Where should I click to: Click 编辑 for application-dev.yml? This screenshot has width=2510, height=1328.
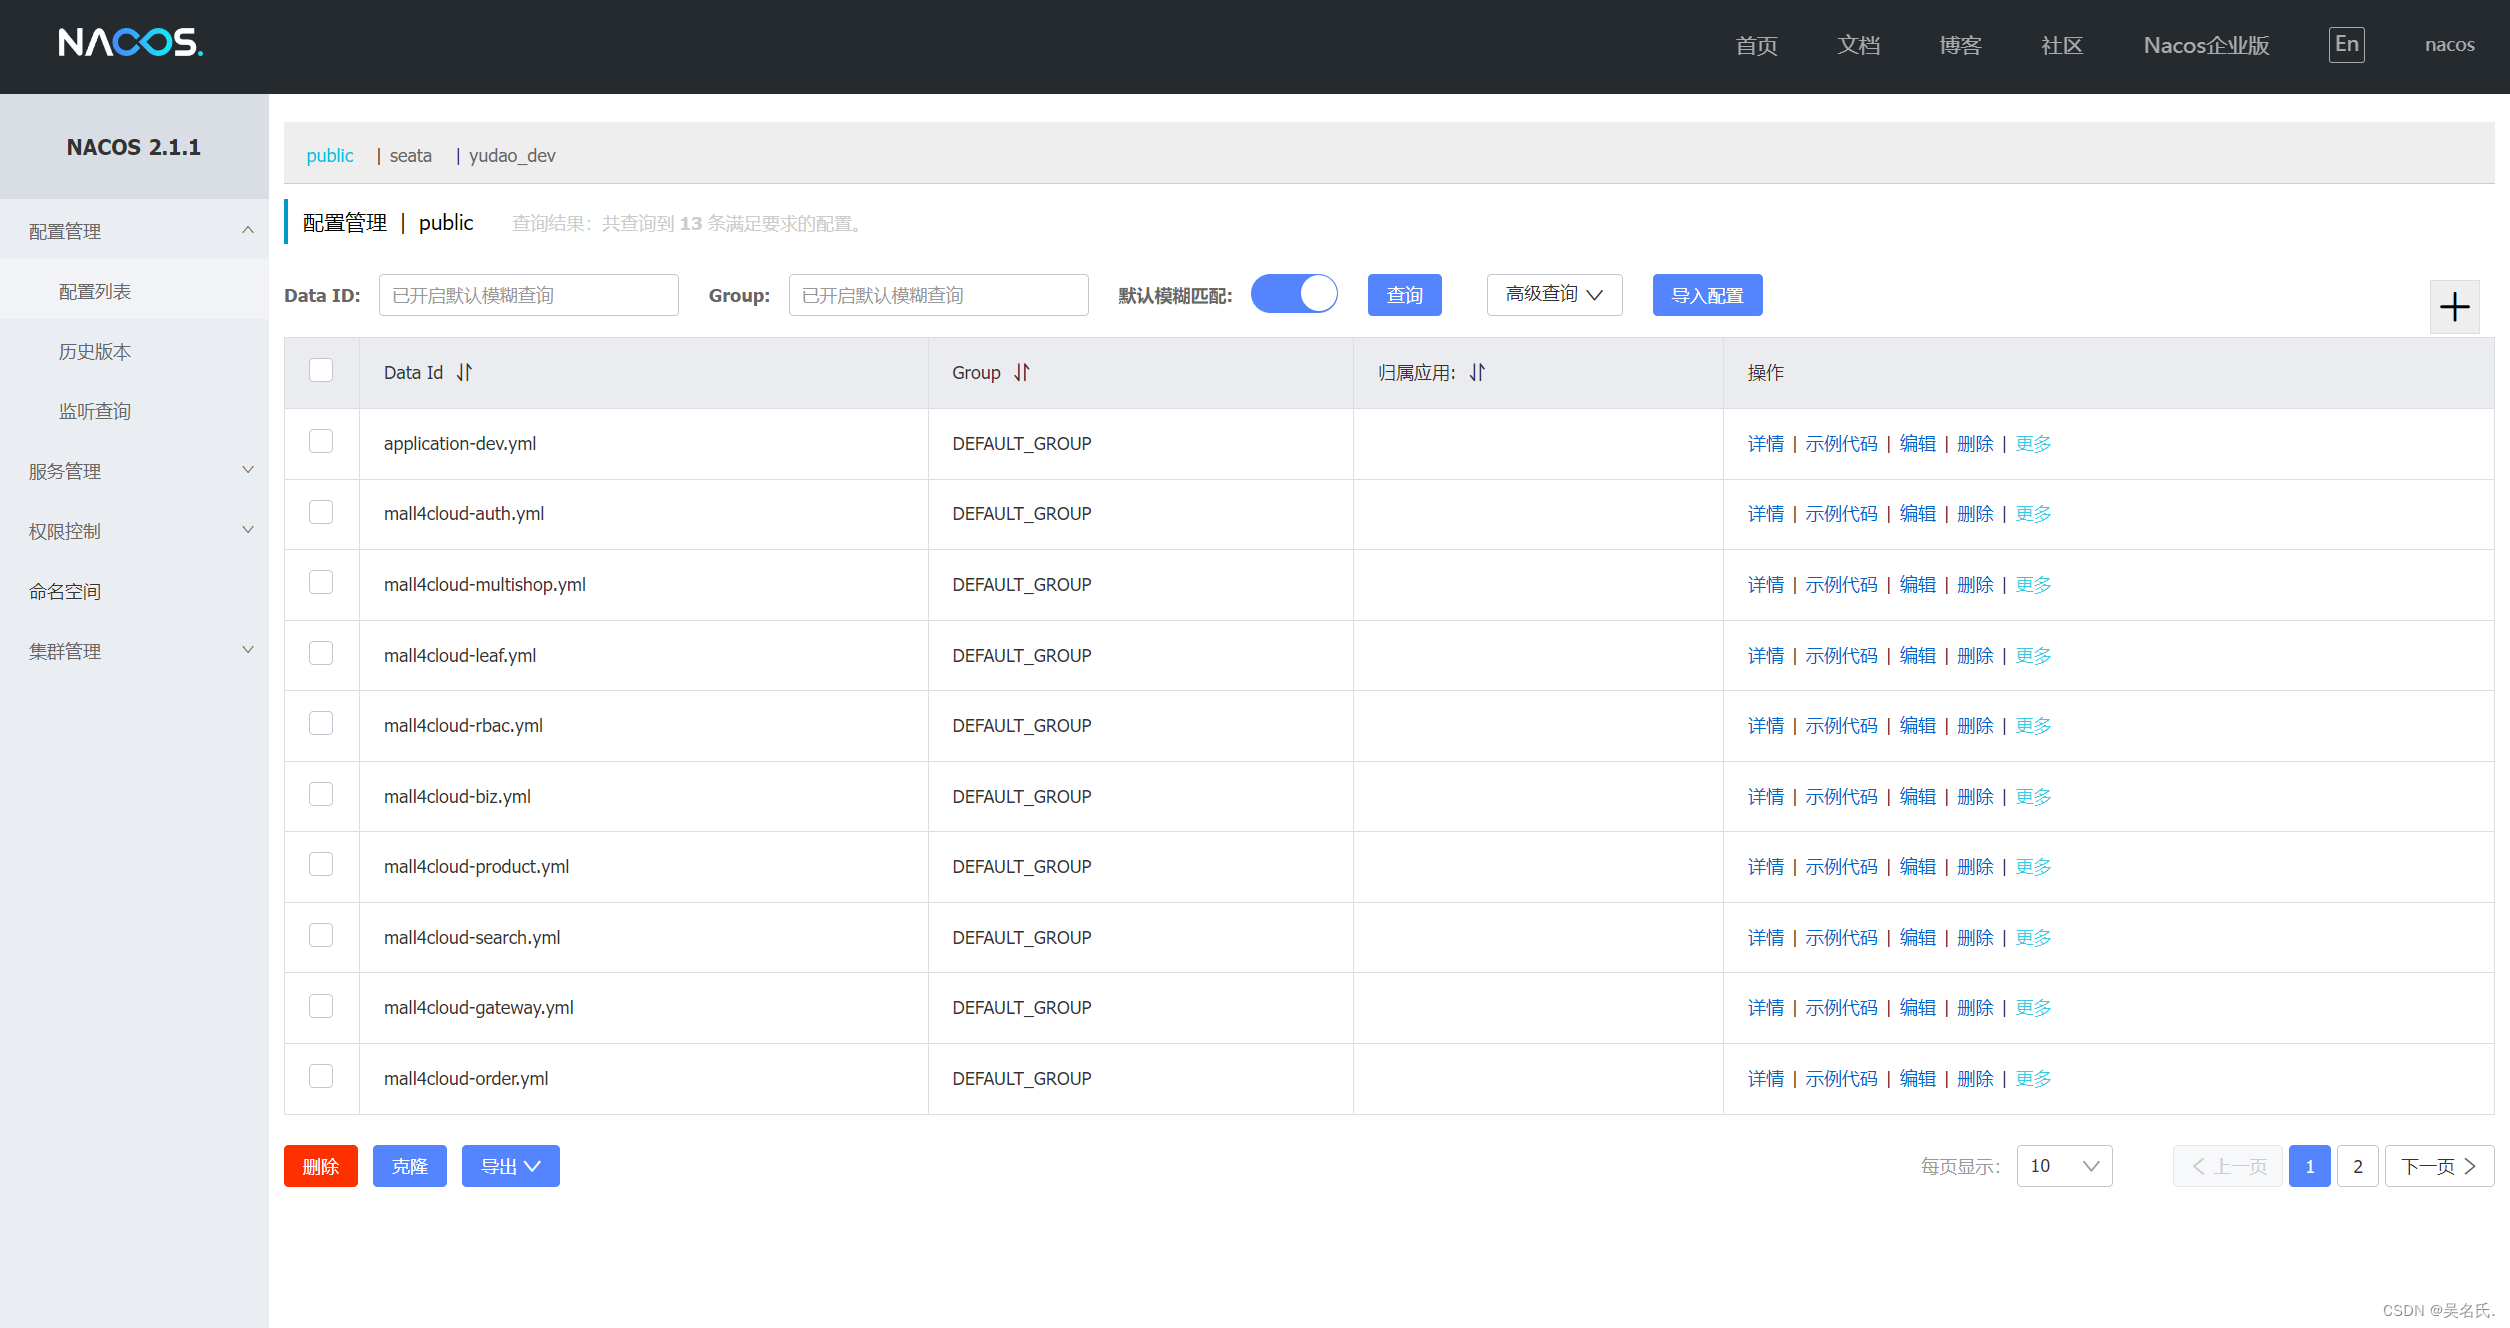click(1917, 443)
